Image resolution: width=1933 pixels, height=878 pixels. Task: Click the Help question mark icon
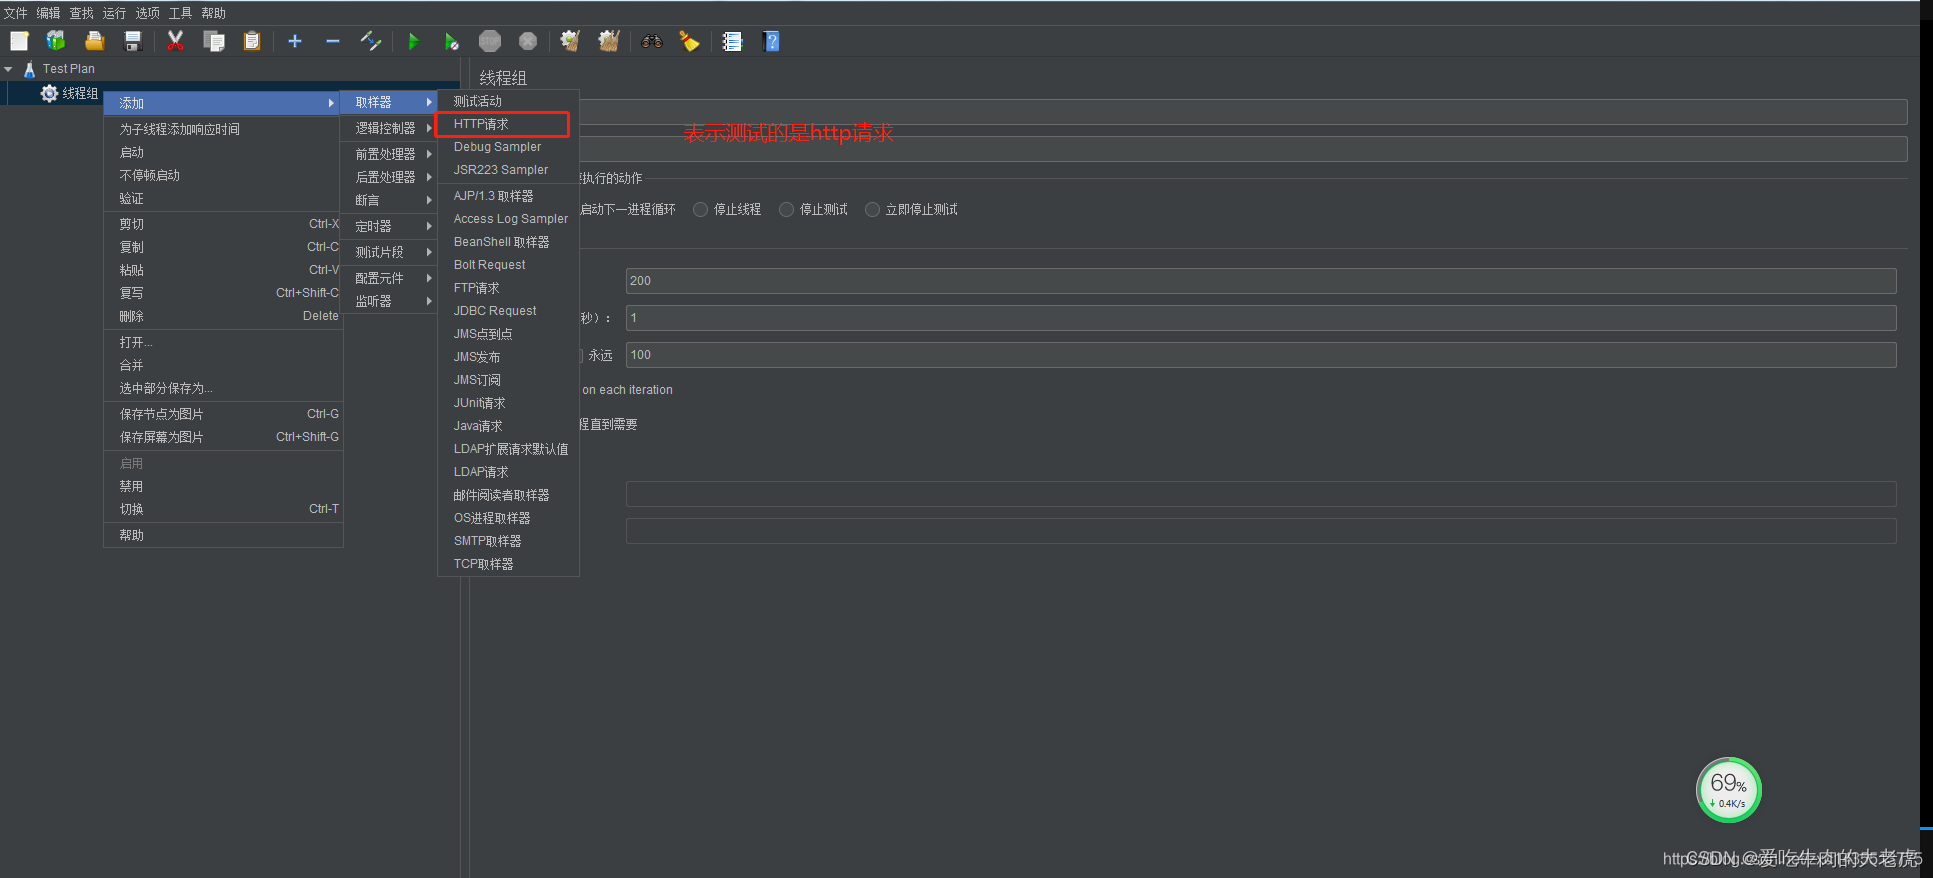[x=771, y=41]
